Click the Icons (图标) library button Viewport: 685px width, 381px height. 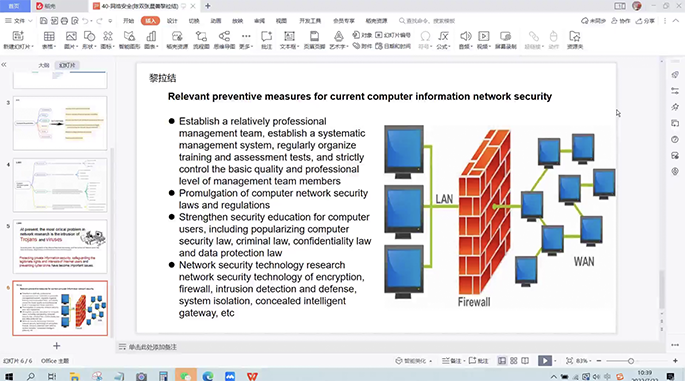coord(107,40)
